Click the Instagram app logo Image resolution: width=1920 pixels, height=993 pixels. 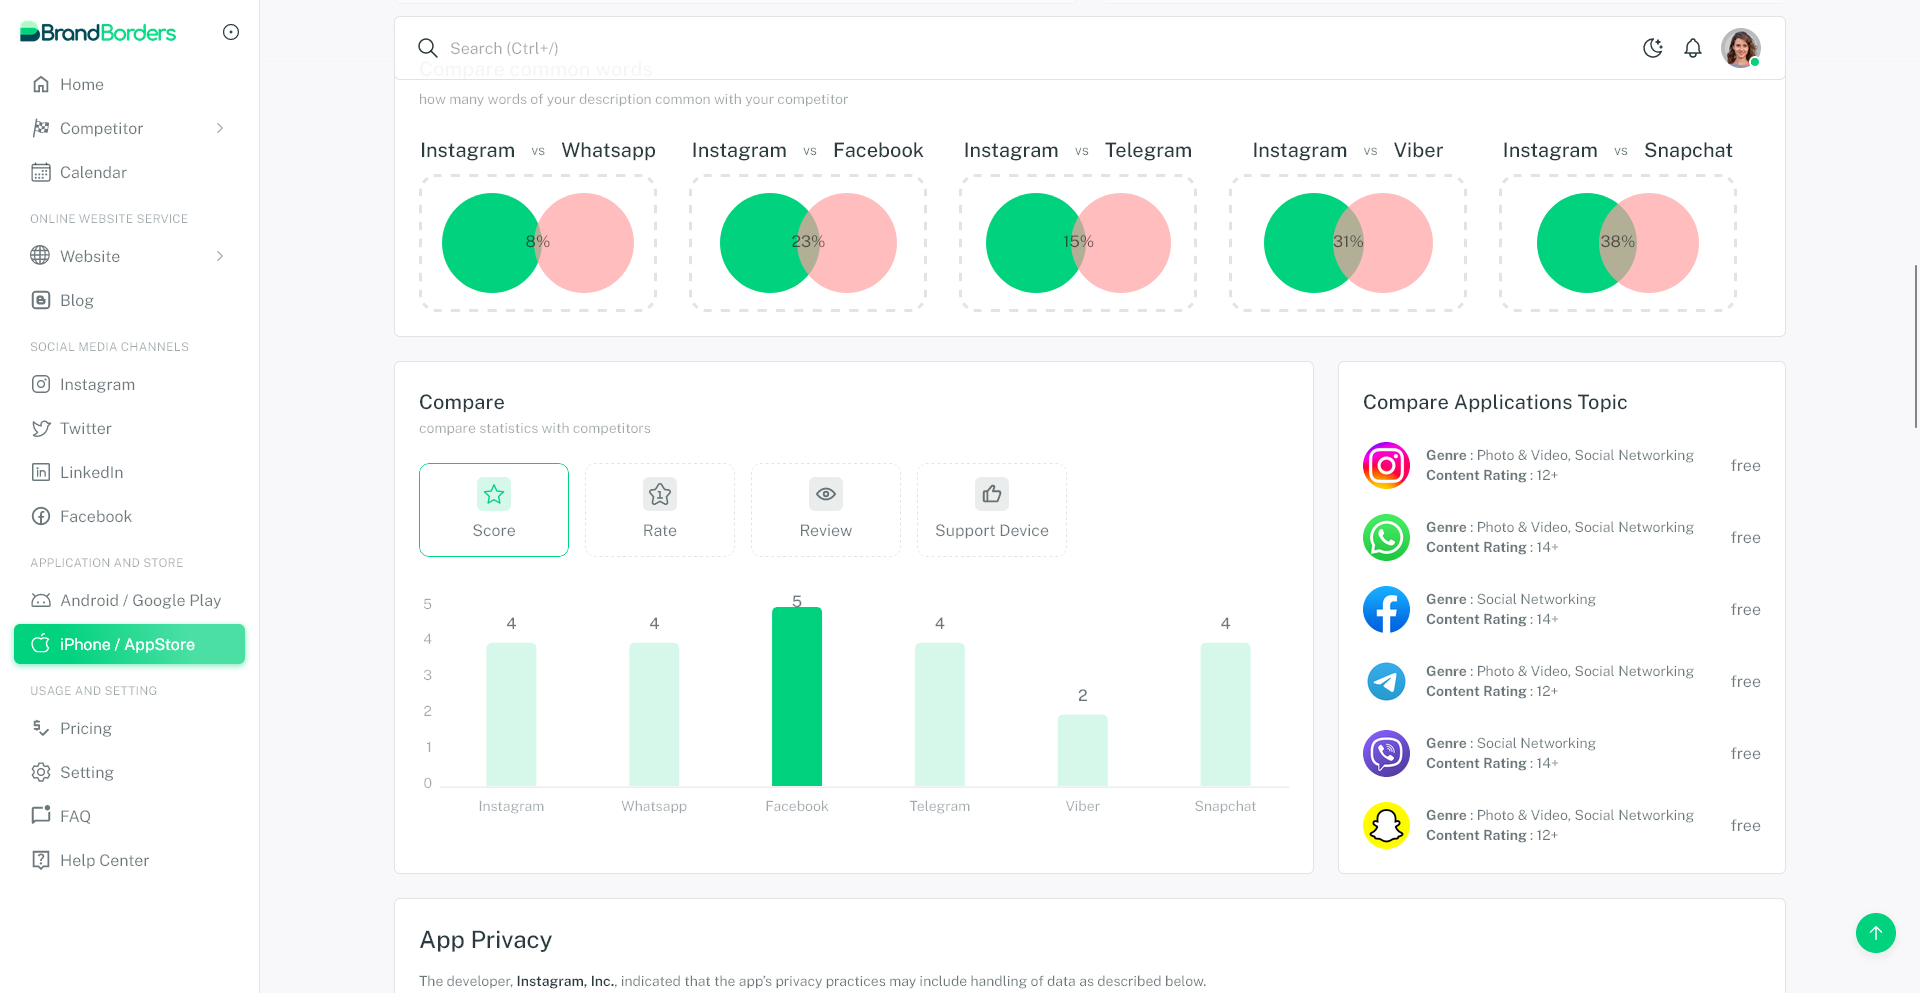click(1387, 465)
